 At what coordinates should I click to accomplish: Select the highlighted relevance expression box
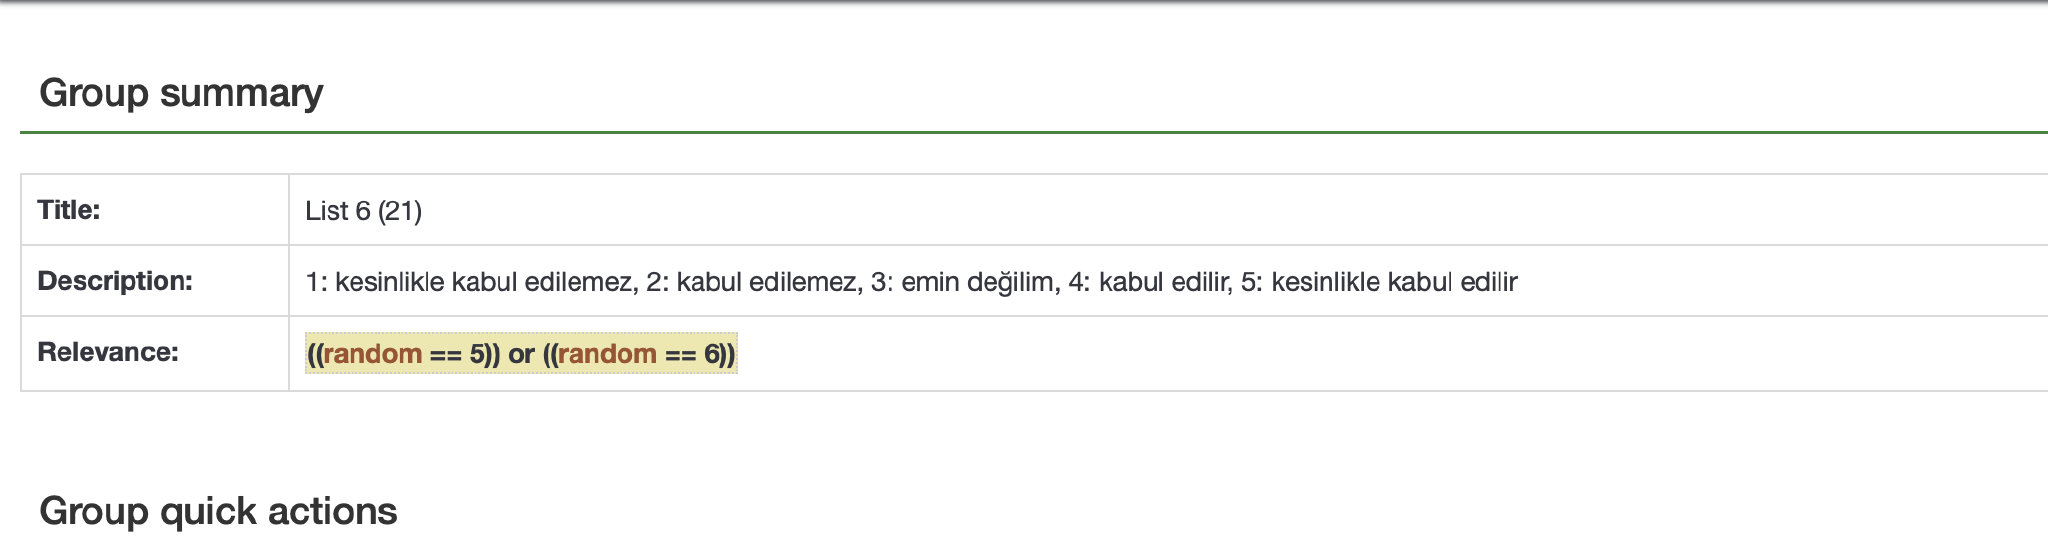tap(521, 354)
